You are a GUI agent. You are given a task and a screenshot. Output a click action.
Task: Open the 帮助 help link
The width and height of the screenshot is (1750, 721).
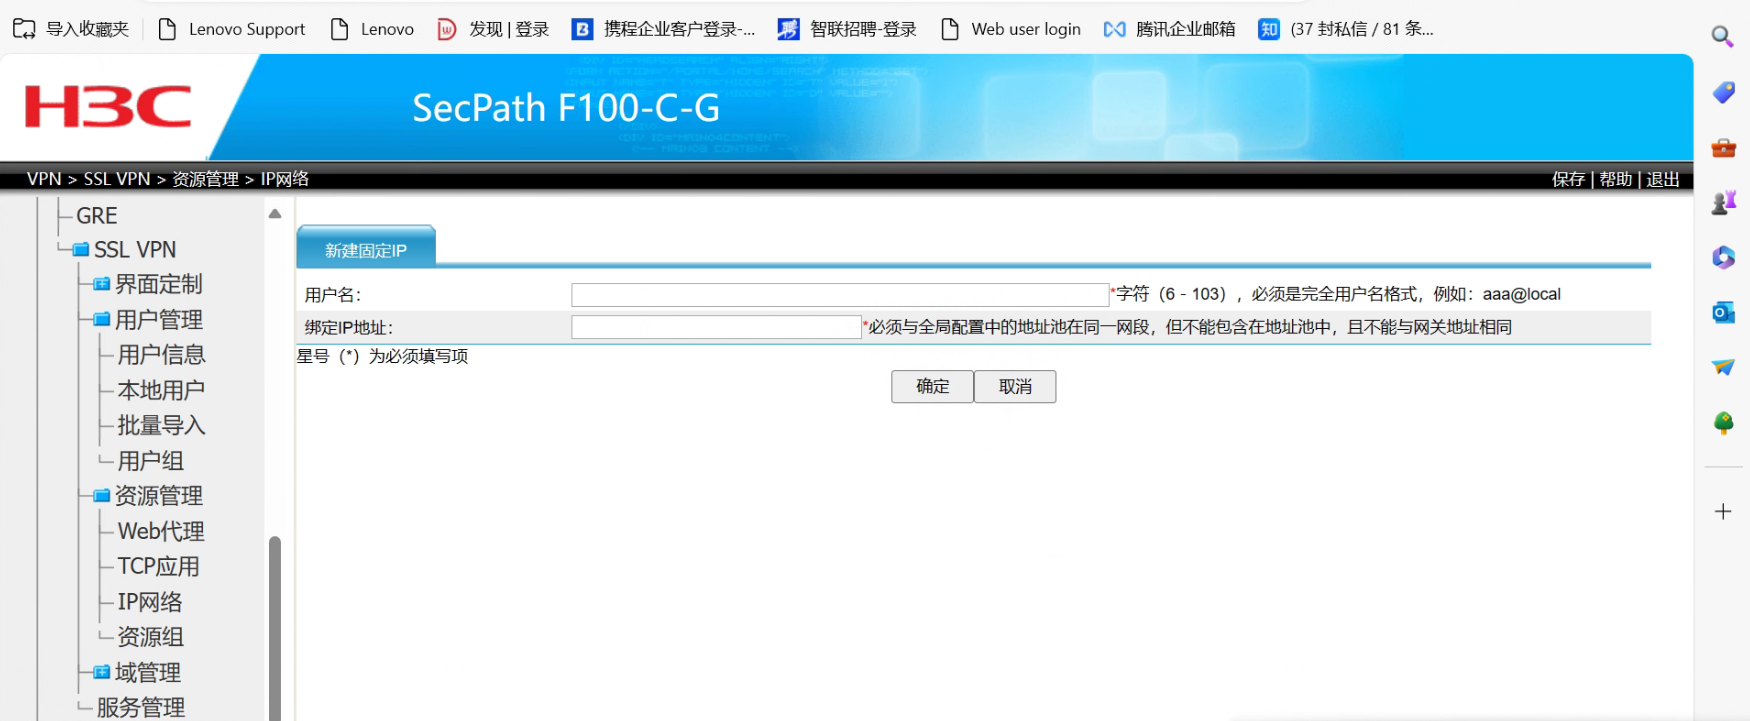tap(1615, 179)
